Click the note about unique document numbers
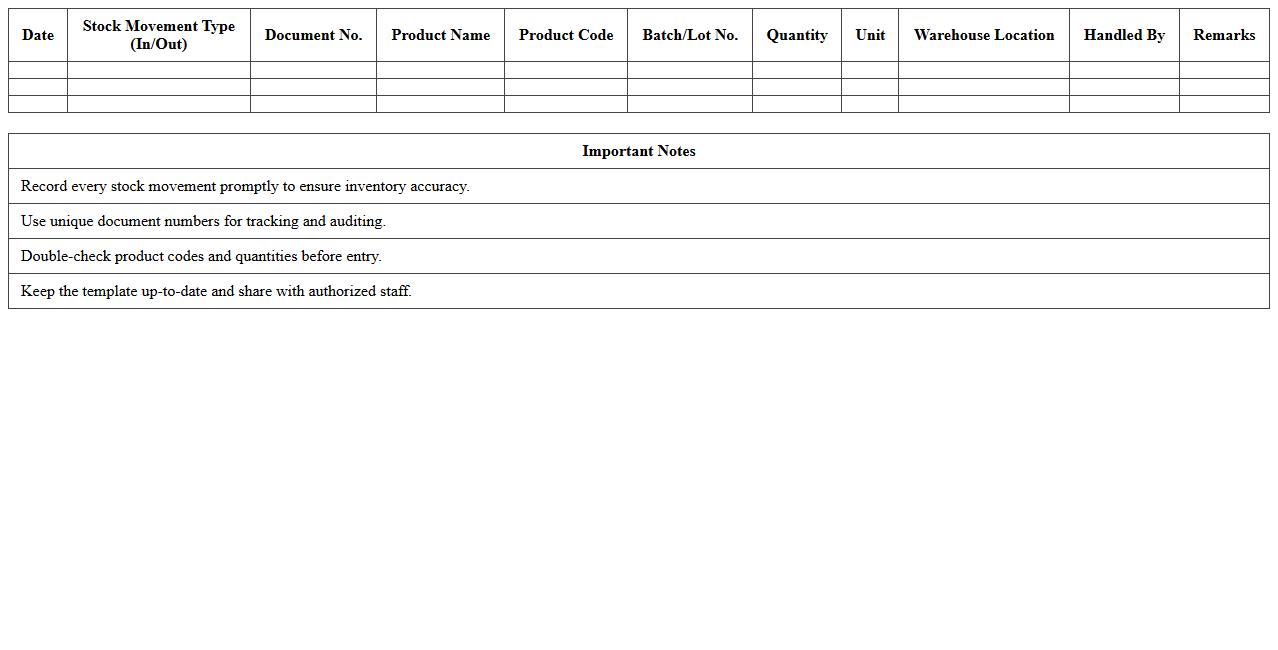 203,221
